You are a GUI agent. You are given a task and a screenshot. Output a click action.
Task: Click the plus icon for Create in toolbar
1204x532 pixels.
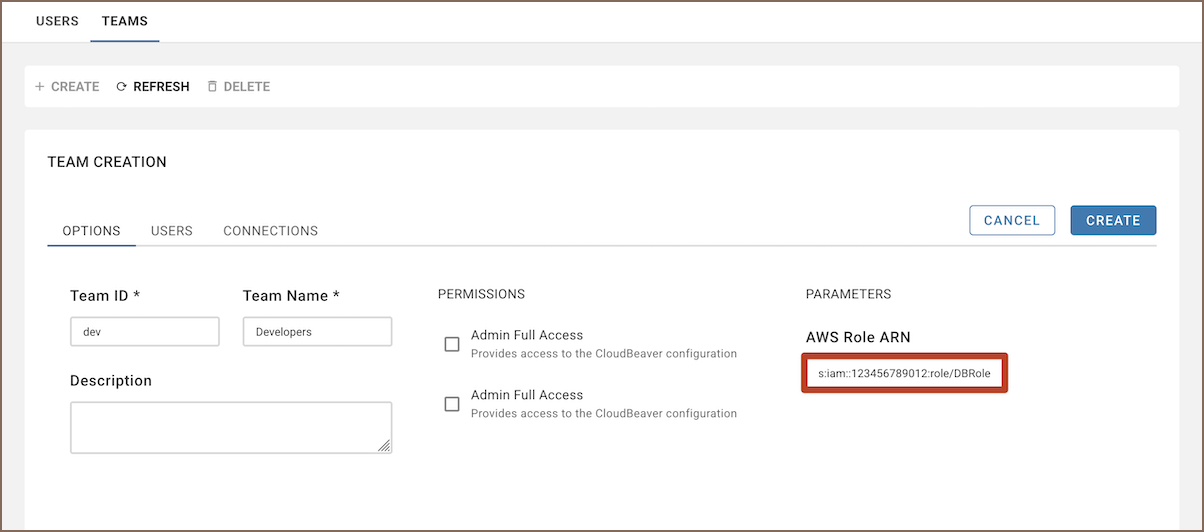pyautogui.click(x=40, y=87)
